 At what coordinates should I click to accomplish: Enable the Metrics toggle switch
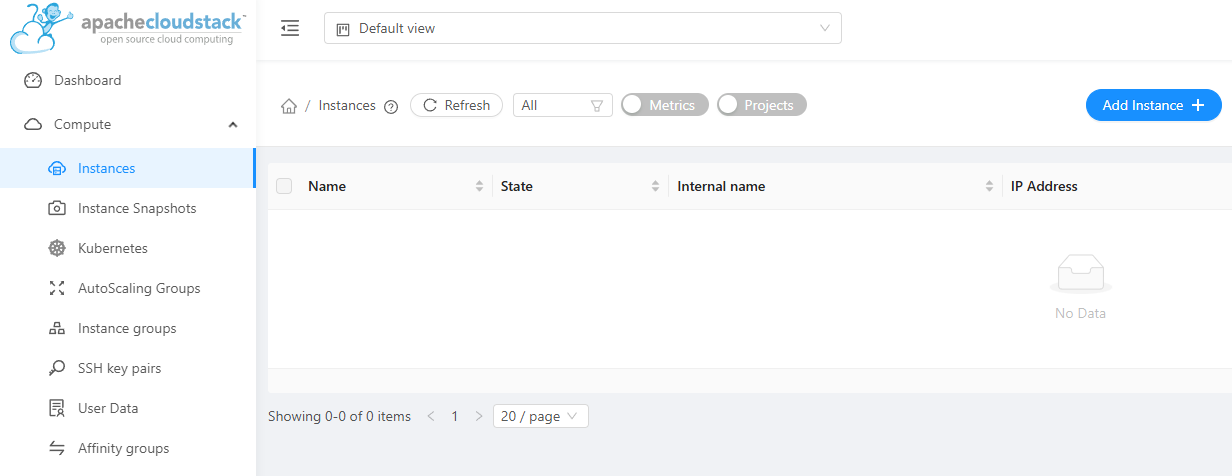(x=664, y=105)
